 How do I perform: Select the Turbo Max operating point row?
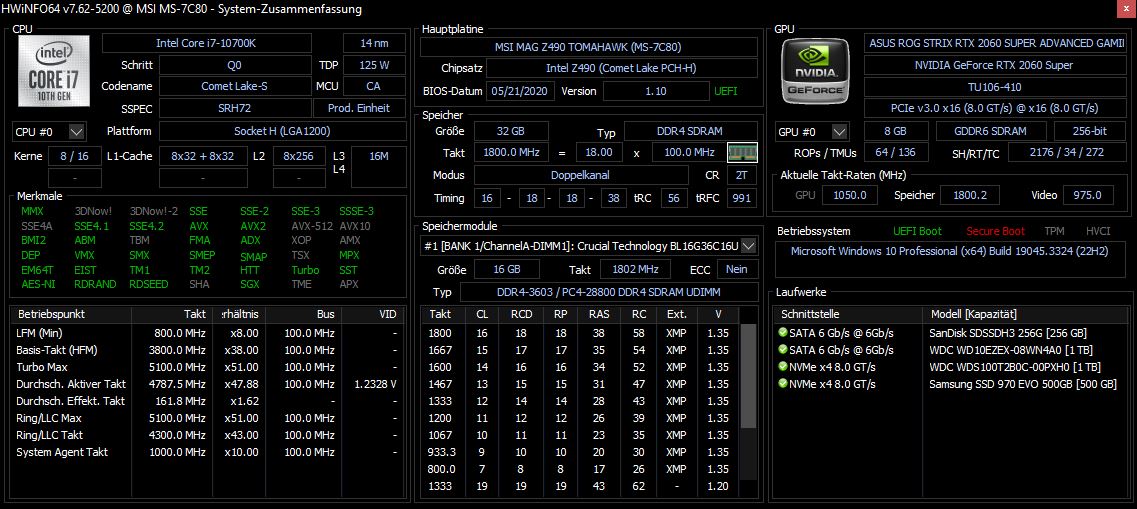209,367
